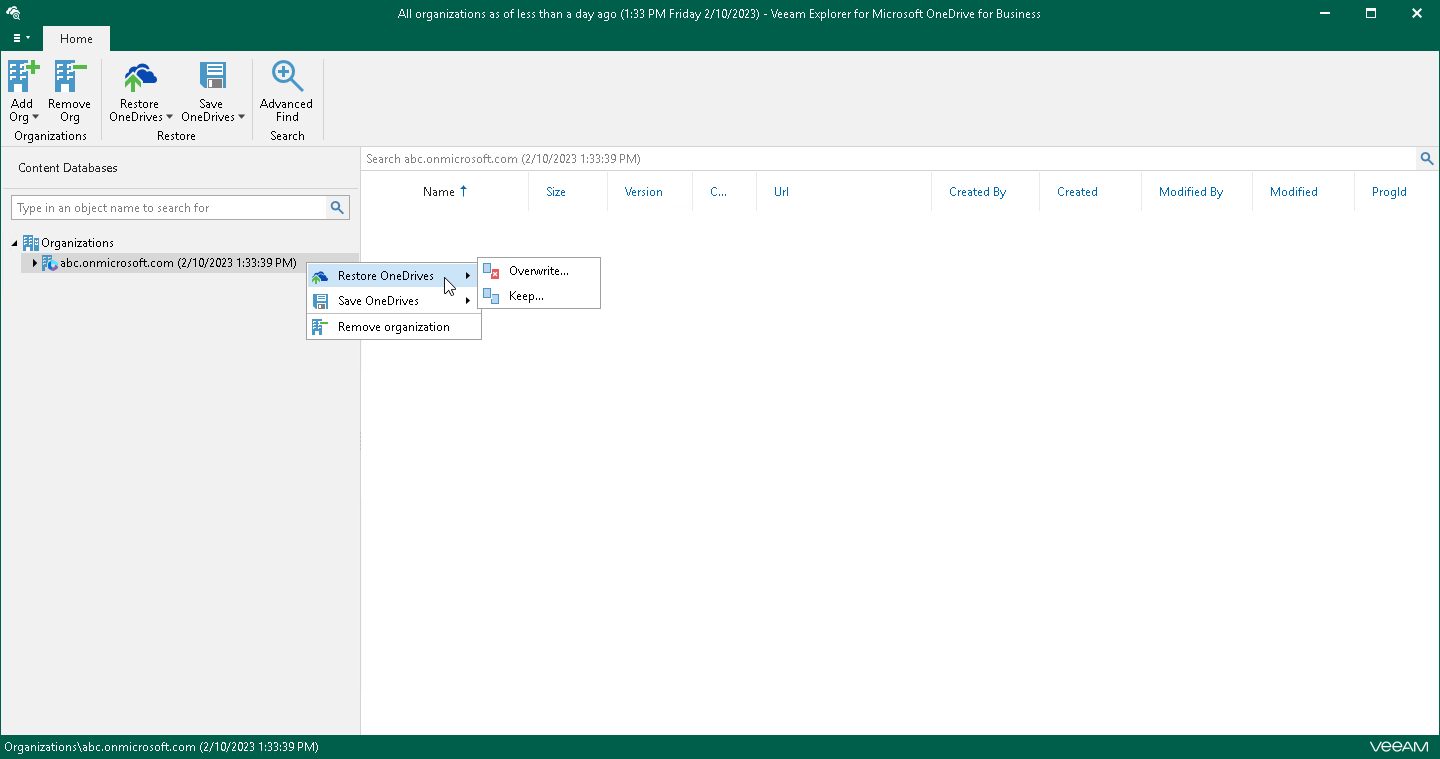This screenshot has width=1440, height=759.
Task: Open the Restore OneDrives ribbon dropdown arrow
Action: (x=169, y=117)
